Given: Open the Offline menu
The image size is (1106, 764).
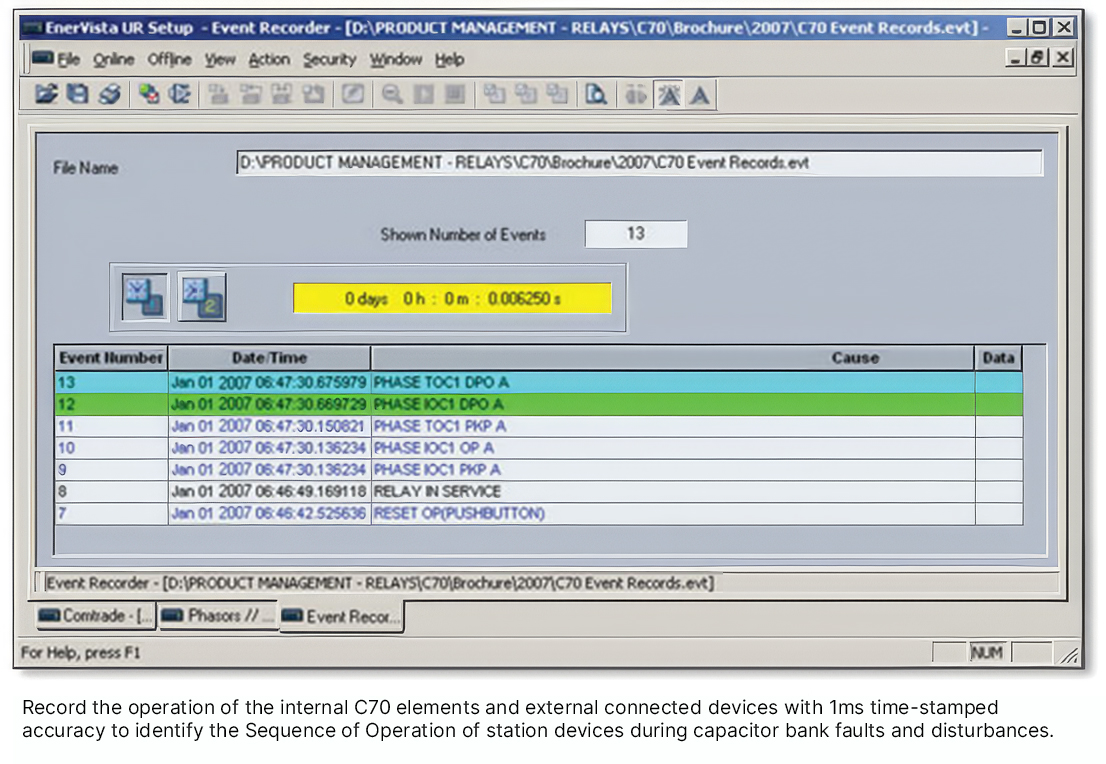Looking at the screenshot, I should pos(169,60).
